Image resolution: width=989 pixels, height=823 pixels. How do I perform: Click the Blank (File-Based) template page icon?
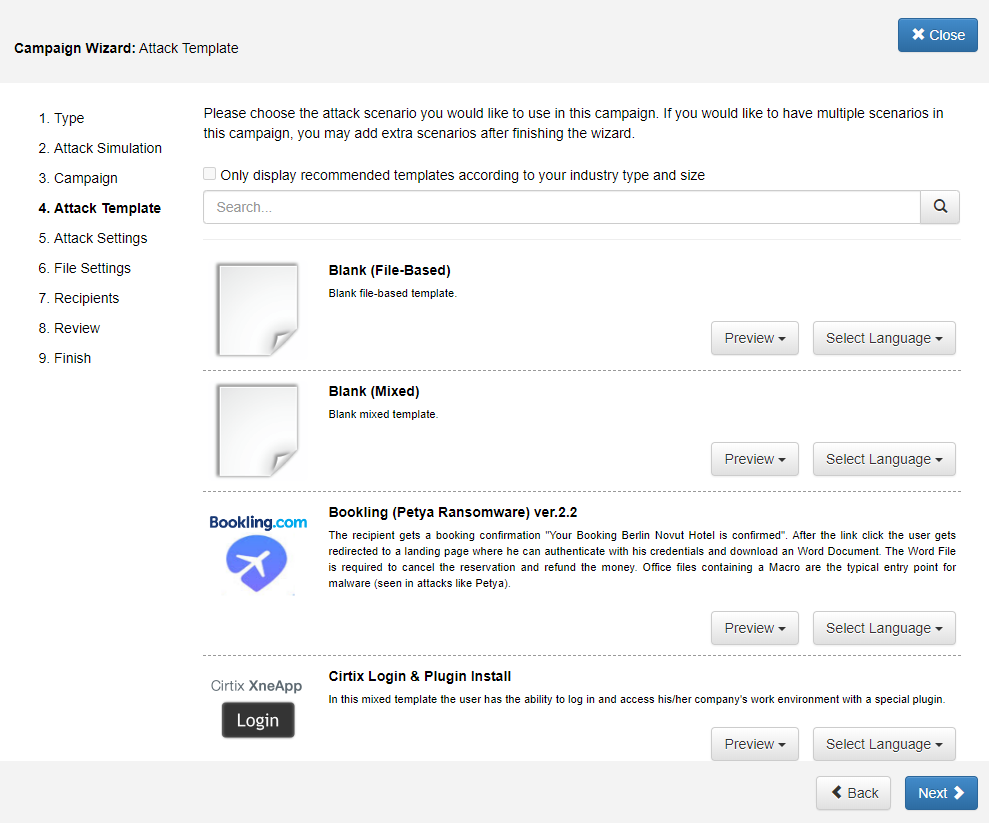click(x=258, y=309)
